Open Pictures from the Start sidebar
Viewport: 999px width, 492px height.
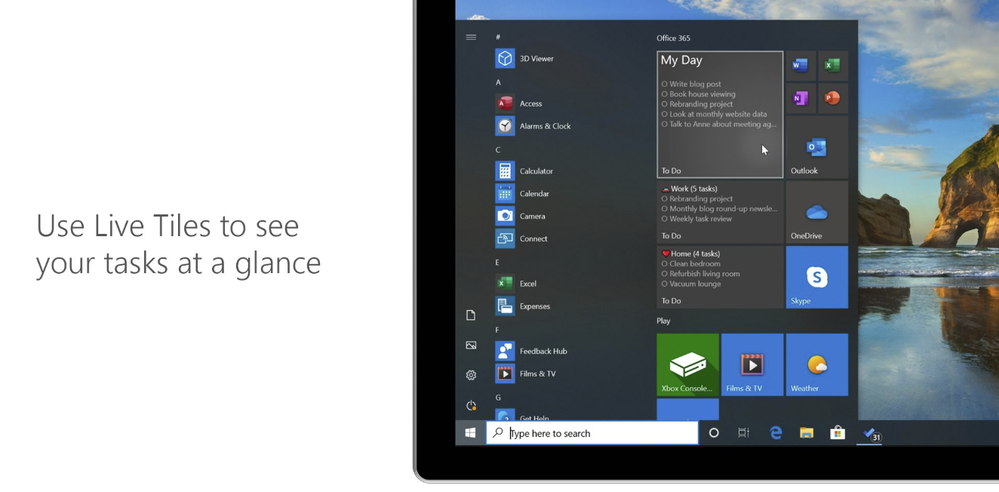pos(471,345)
